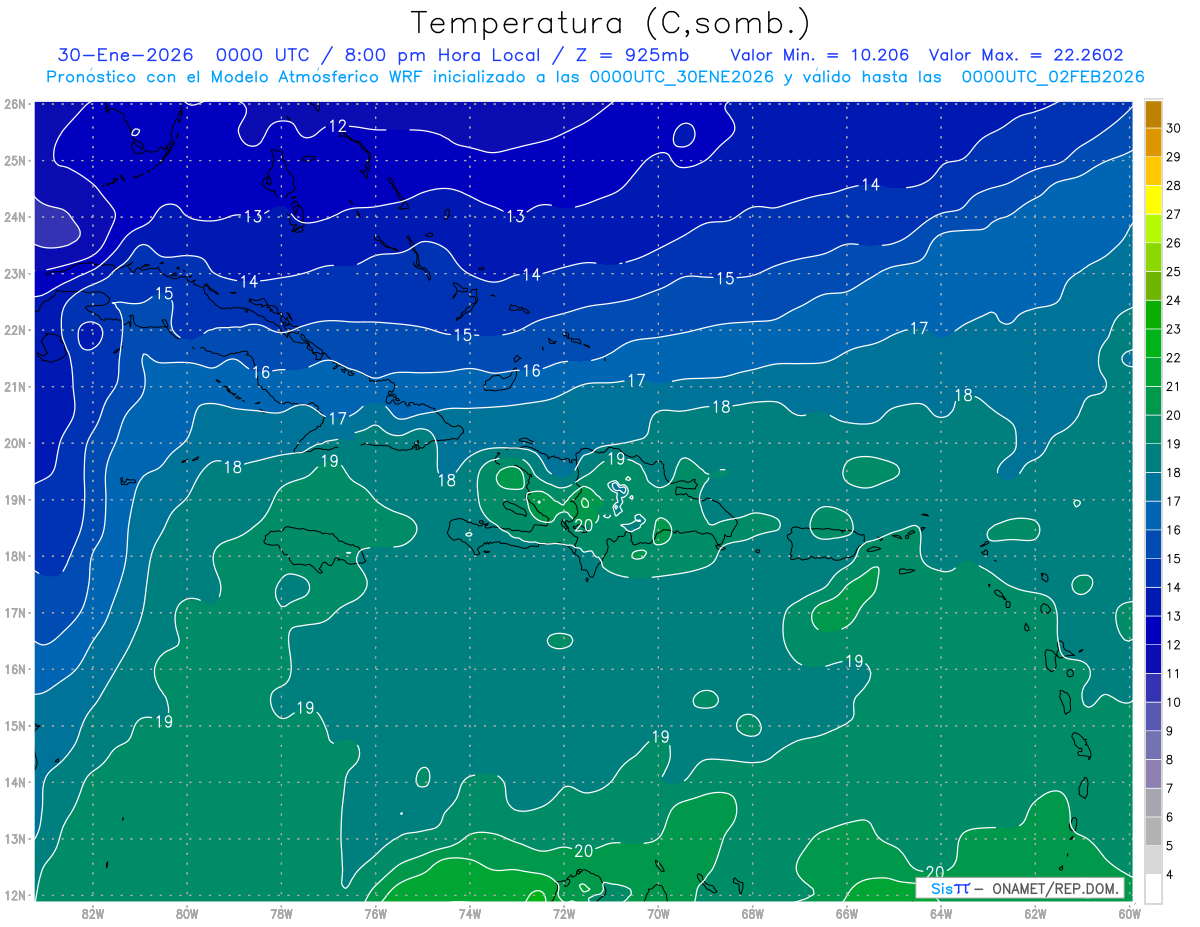Click the "66W" longitude label
1200x927 pixels.
click(x=846, y=913)
